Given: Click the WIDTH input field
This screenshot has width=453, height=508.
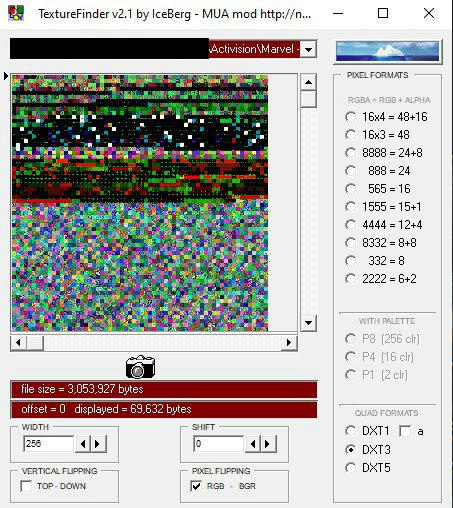Looking at the screenshot, I should [x=49, y=444].
